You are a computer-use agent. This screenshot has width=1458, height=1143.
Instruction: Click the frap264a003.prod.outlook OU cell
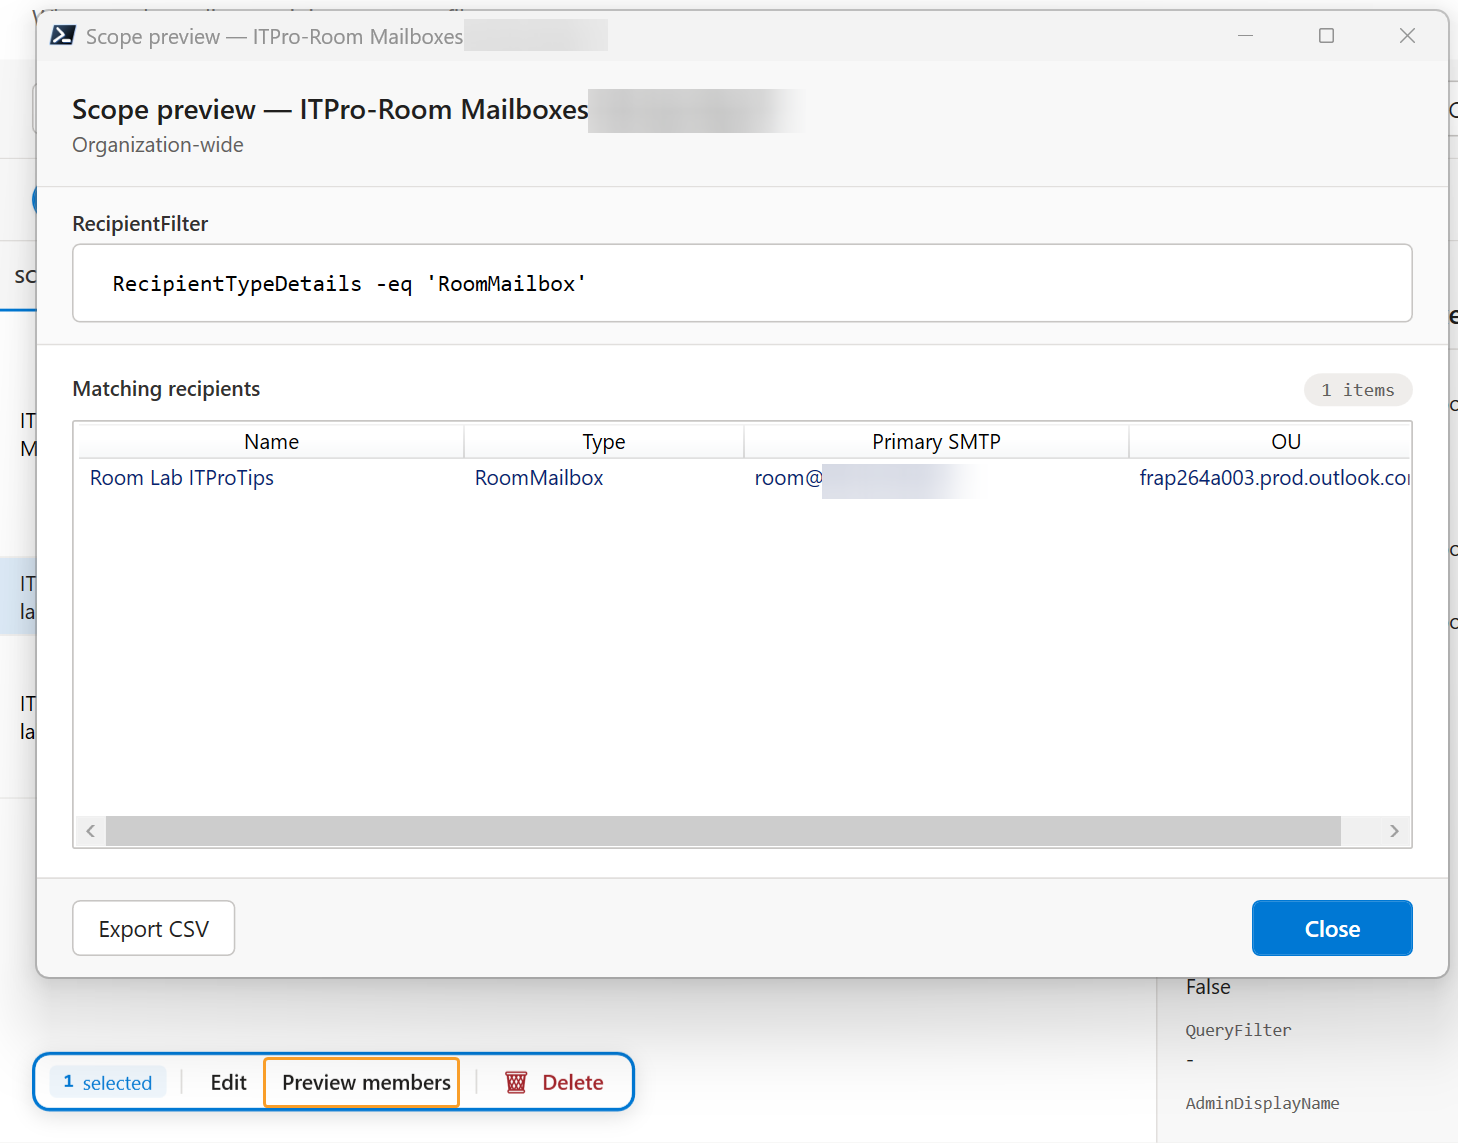(1275, 478)
